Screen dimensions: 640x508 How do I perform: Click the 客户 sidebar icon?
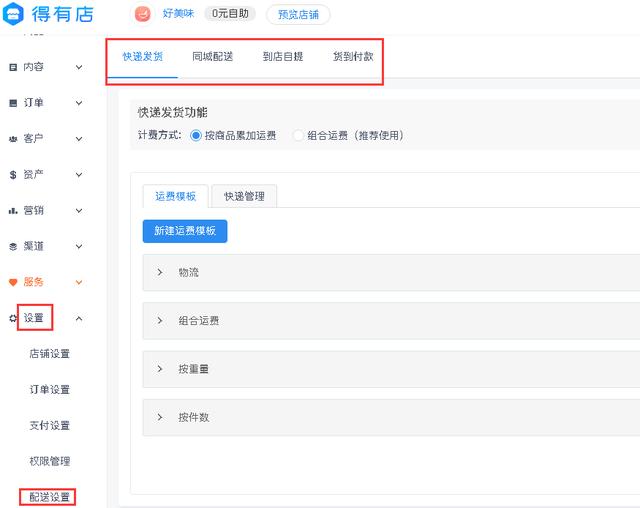[13, 139]
